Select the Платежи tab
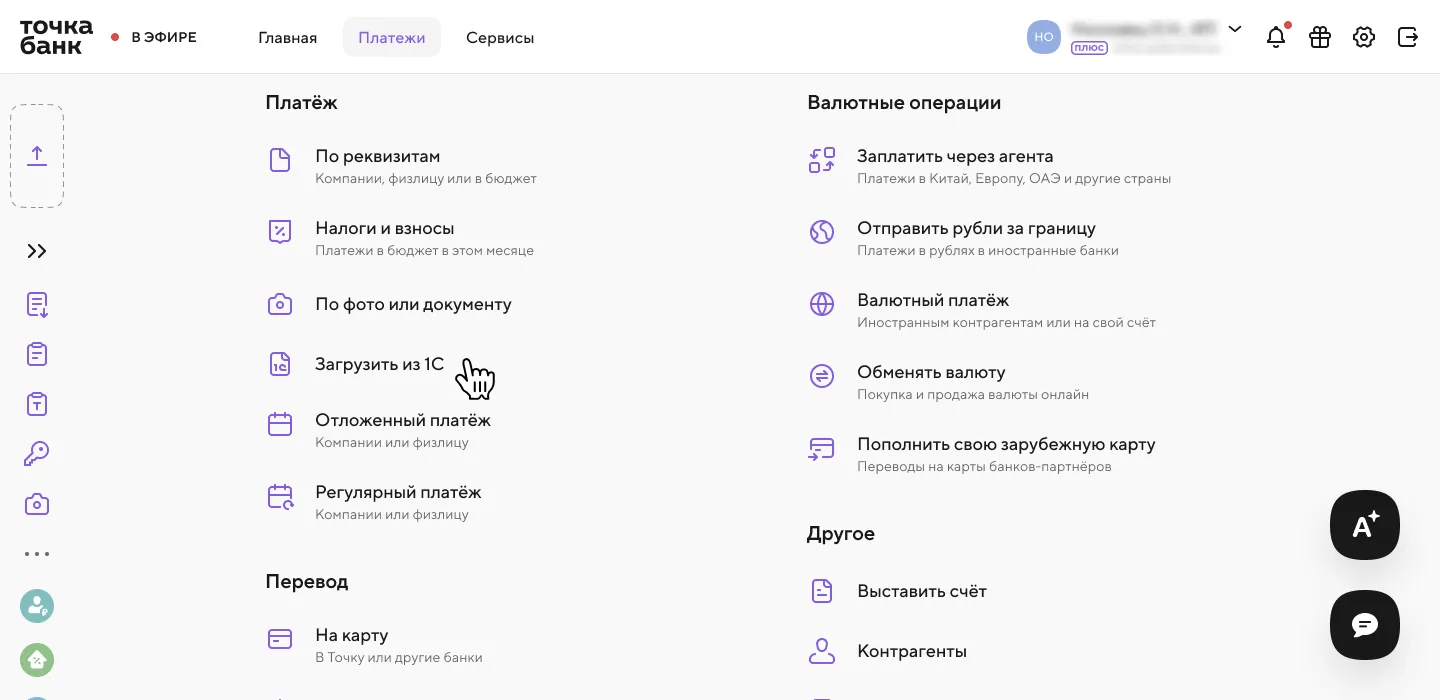Viewport: 1440px width, 700px height. [x=392, y=38]
